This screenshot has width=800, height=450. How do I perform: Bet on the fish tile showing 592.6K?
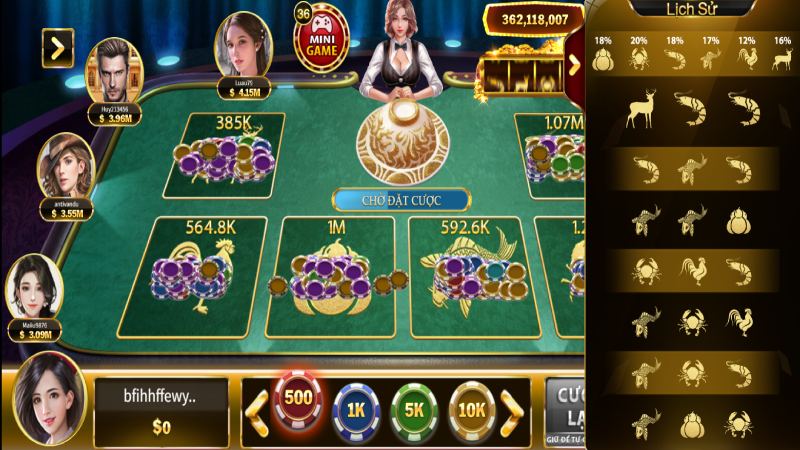point(475,277)
